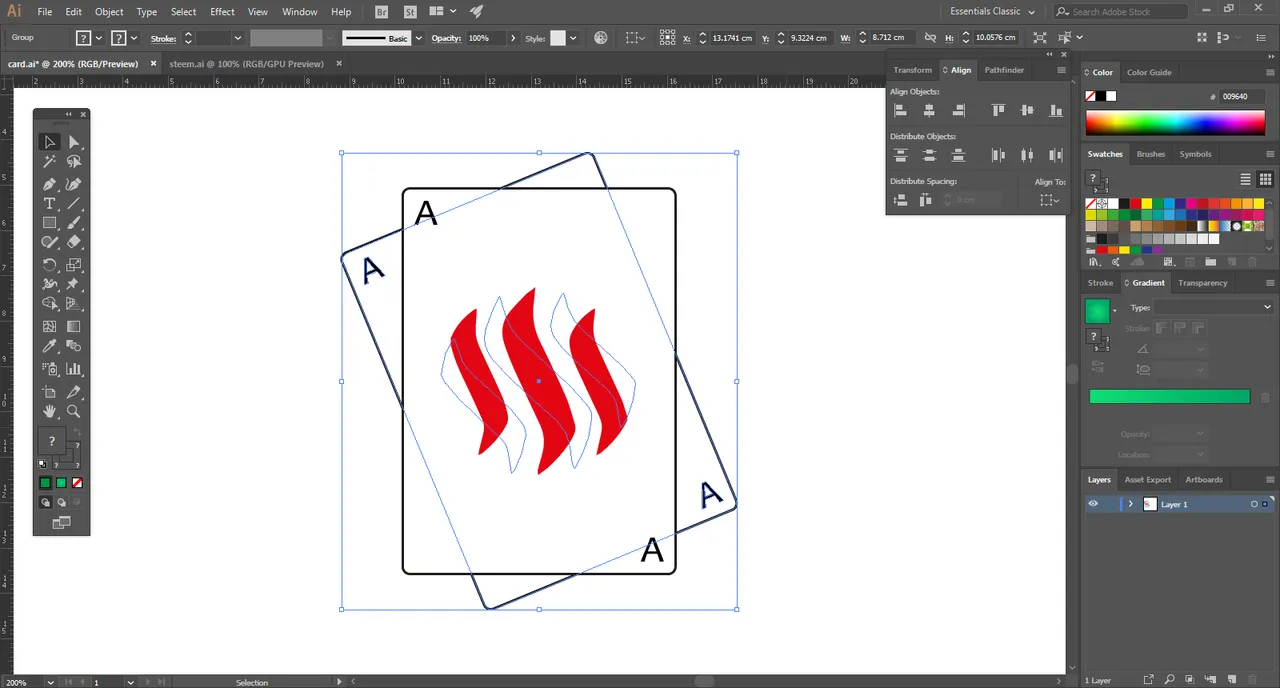
Task: Select the Line Segment tool
Action: 74,203
